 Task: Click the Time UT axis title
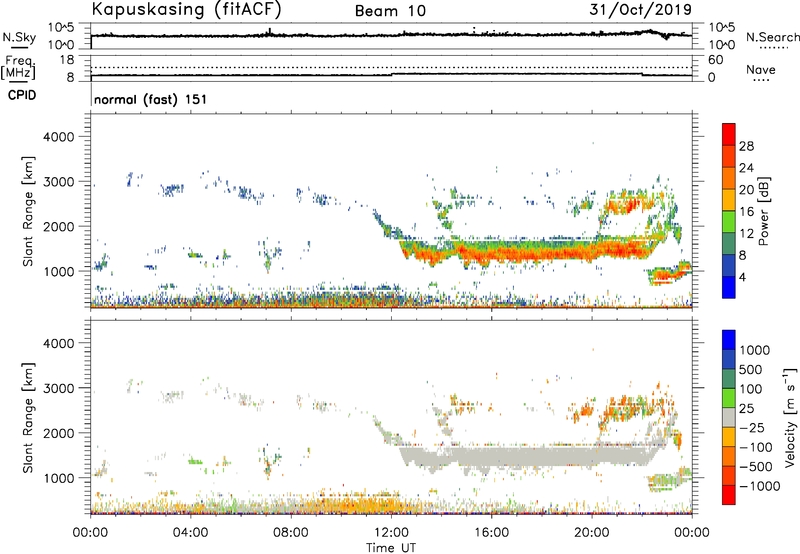391,548
